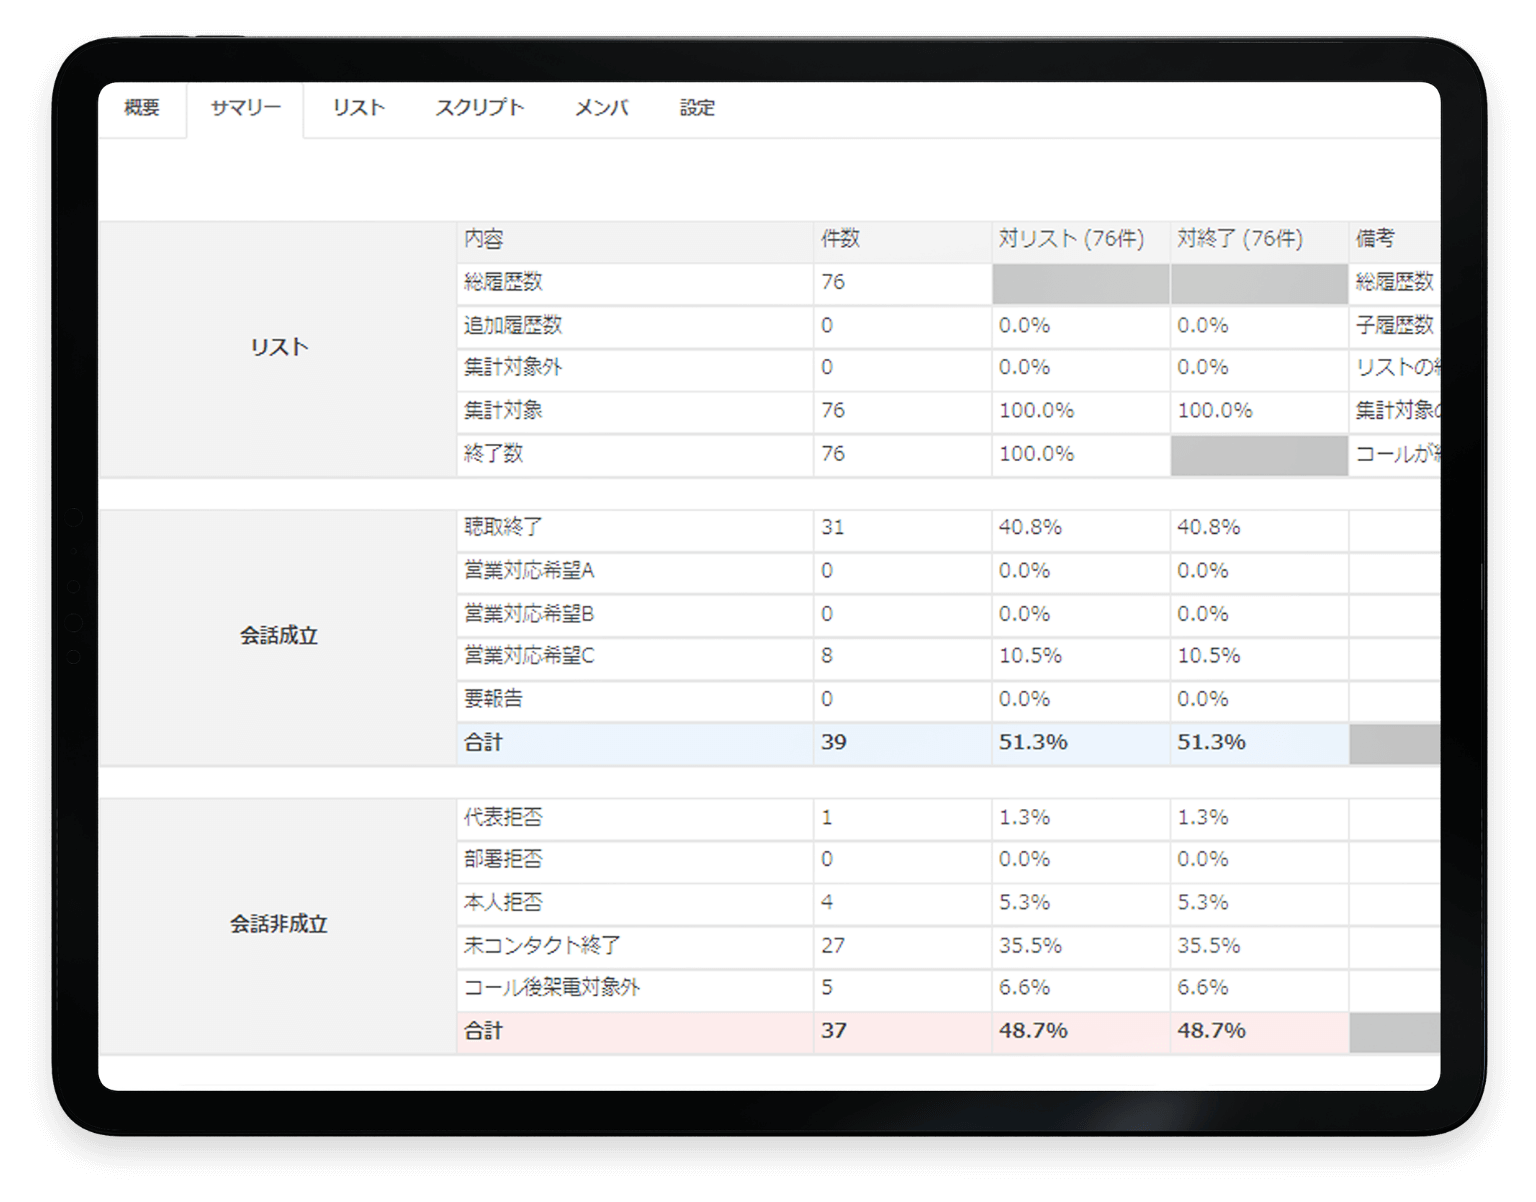1536x1202 pixels.
Task: Click the 備考 column header
Action: [1375, 239]
